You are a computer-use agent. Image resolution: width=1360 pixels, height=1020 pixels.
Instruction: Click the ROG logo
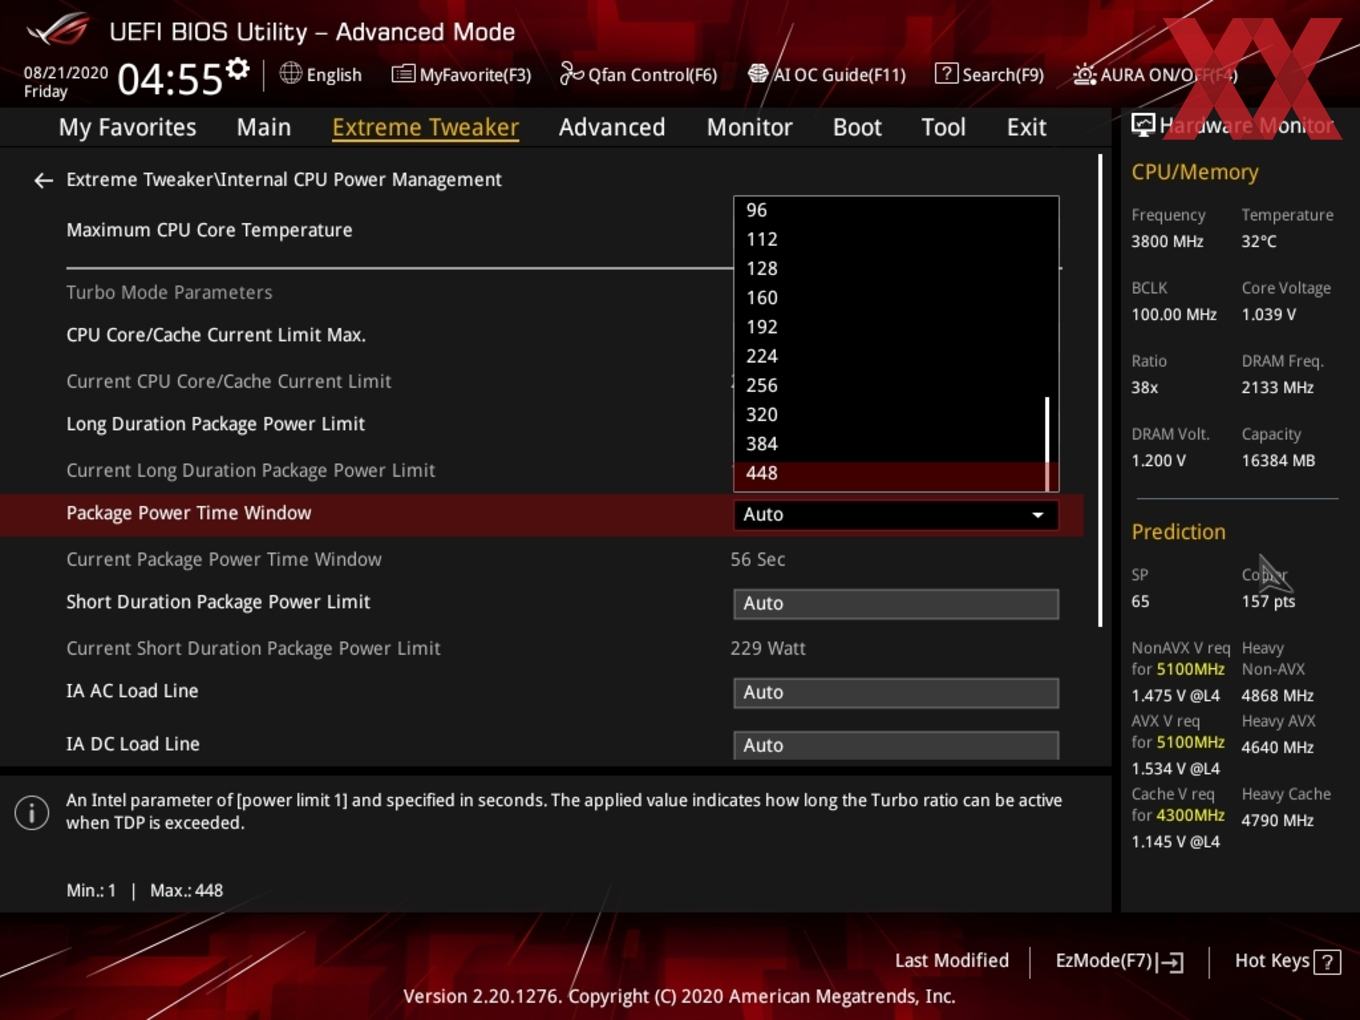click(58, 30)
